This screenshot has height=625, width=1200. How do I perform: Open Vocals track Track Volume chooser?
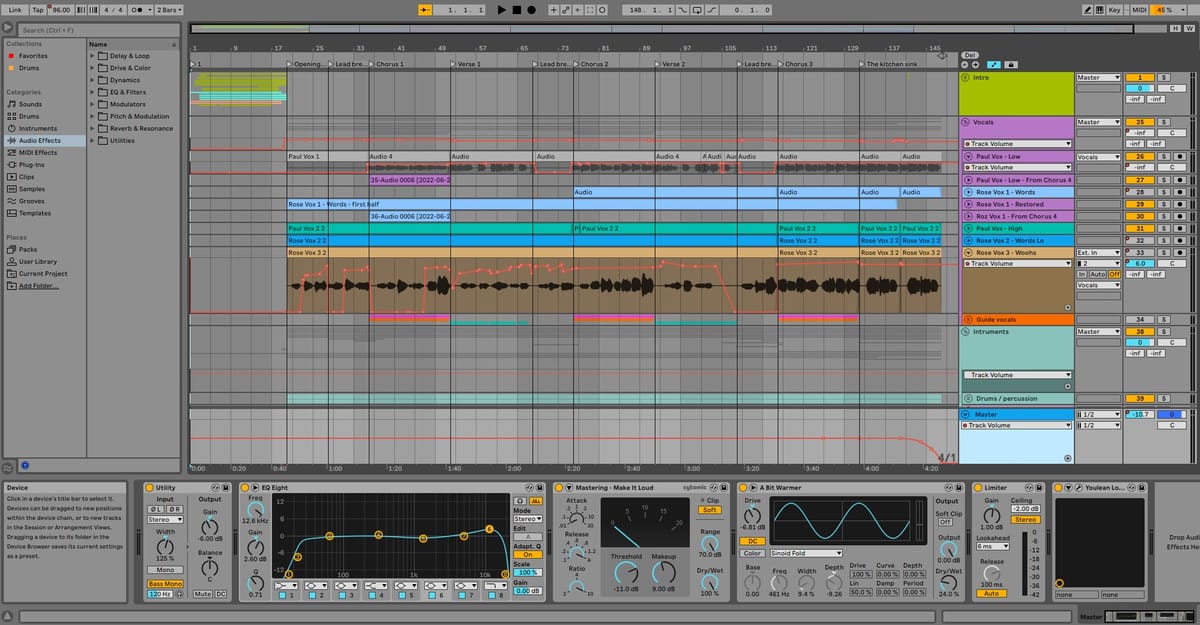pos(1017,143)
